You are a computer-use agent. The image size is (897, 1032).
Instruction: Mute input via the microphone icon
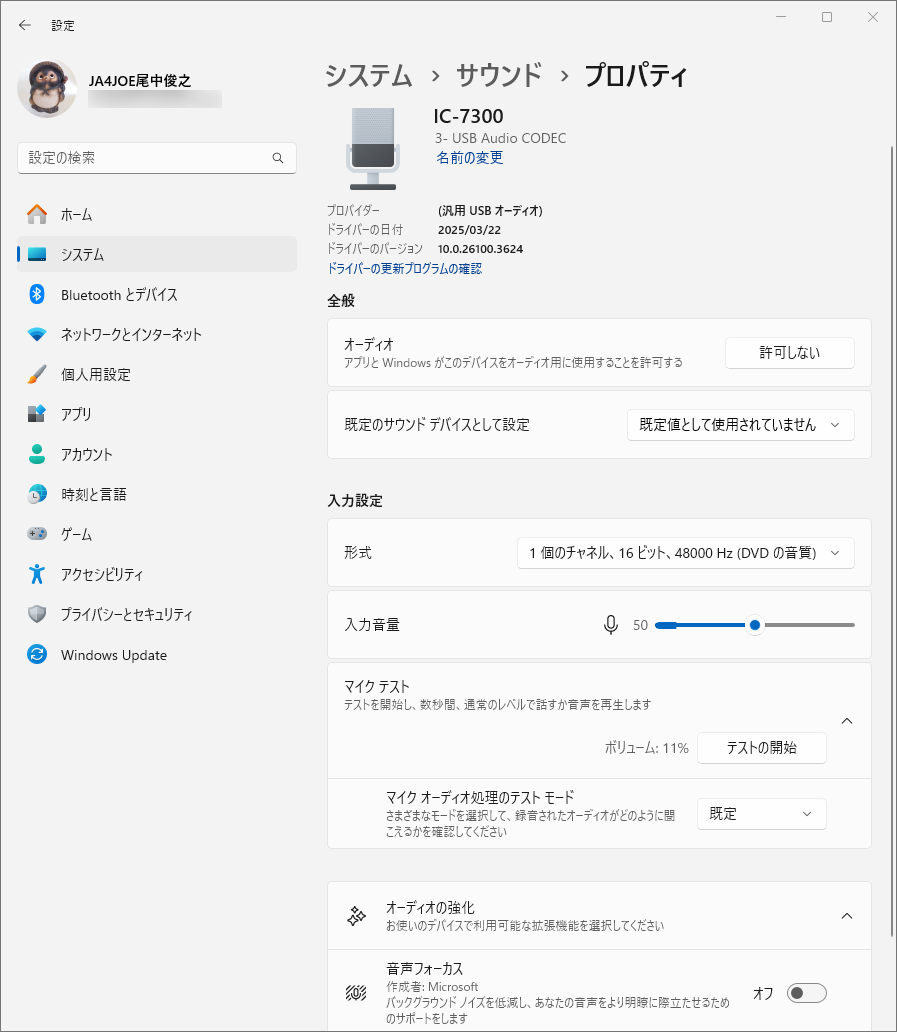coord(611,625)
